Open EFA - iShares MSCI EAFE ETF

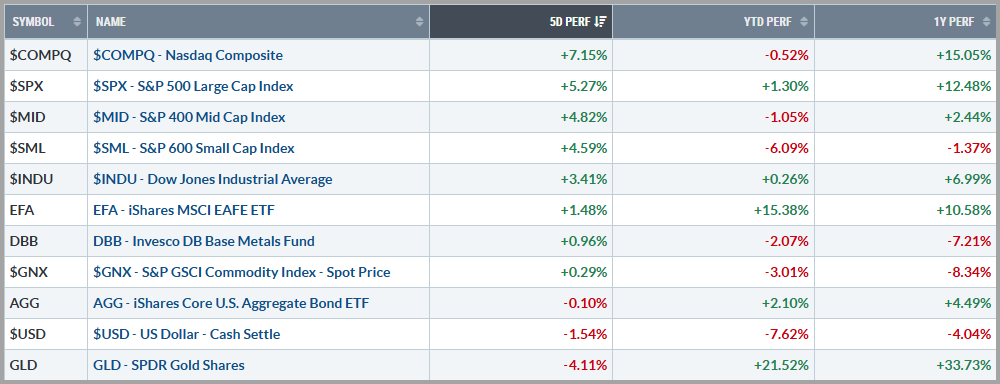(184, 210)
